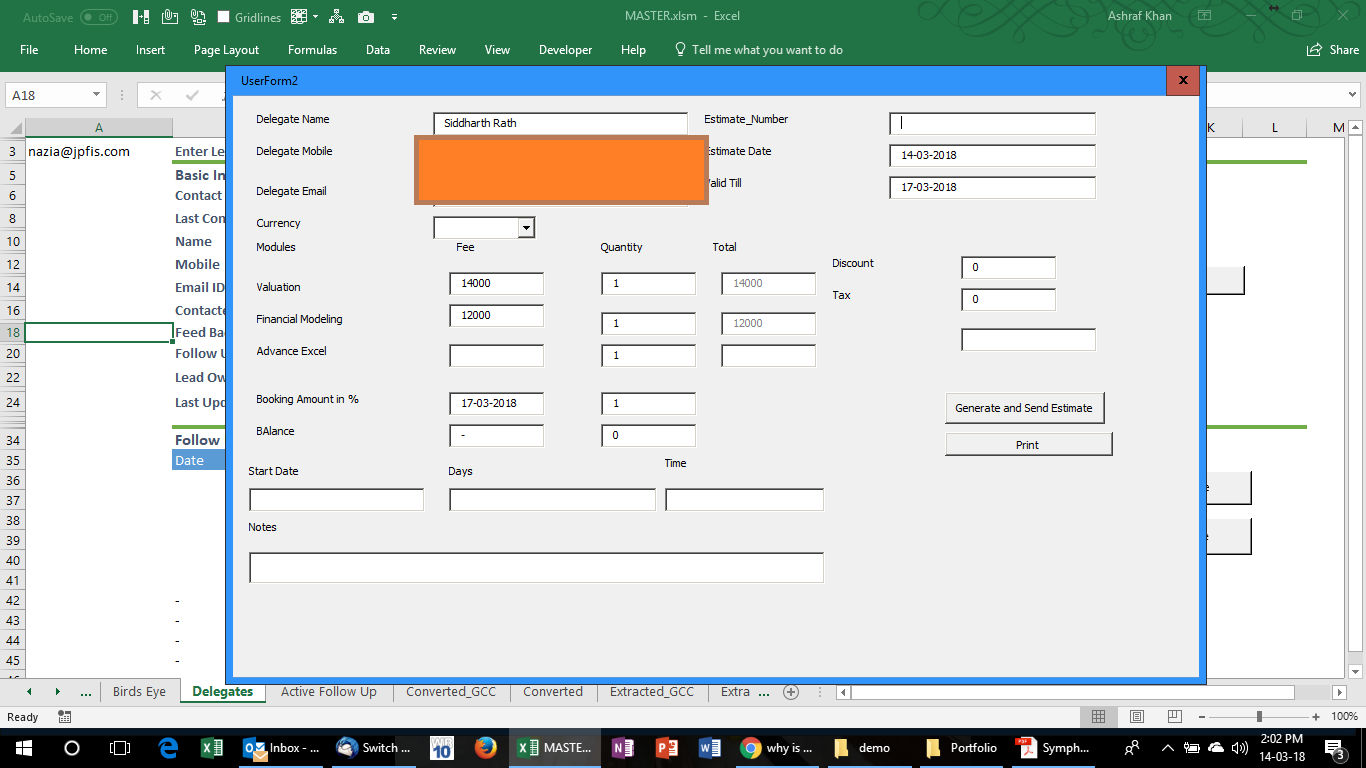
Task: Open the Firefox icon on the taskbar
Action: [486, 747]
